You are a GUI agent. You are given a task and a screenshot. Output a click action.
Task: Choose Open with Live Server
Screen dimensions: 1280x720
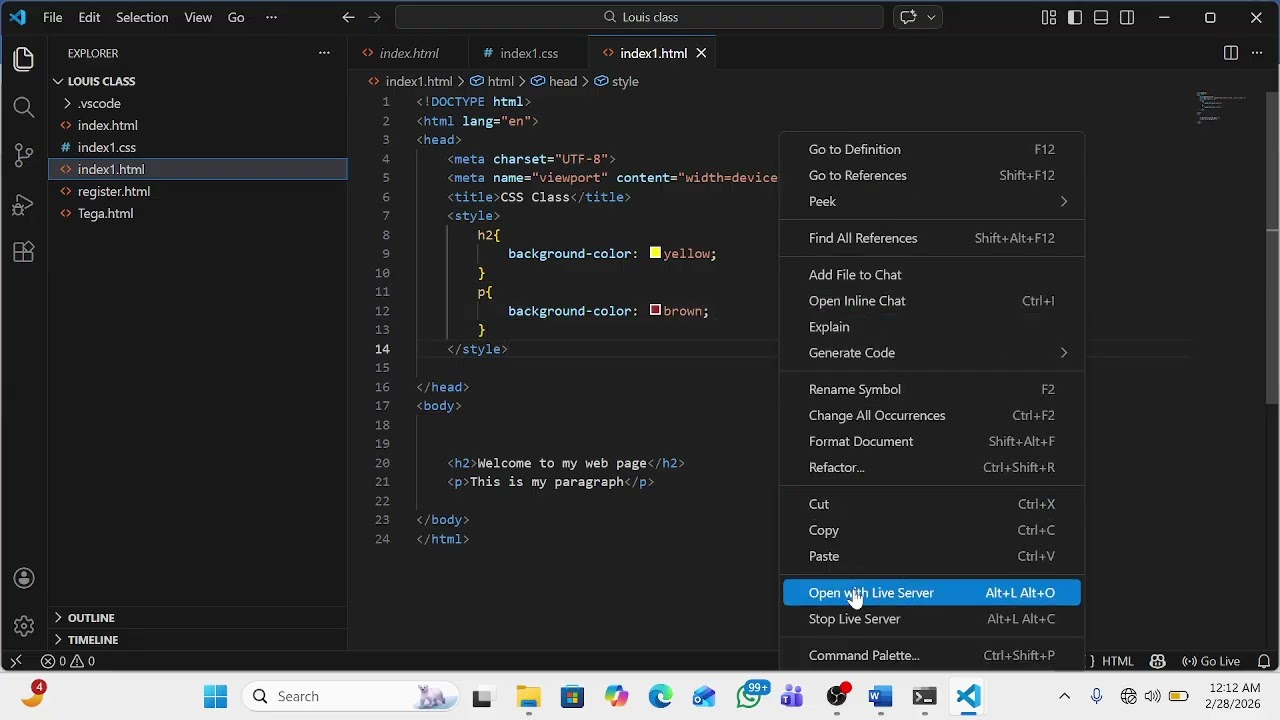click(x=932, y=593)
